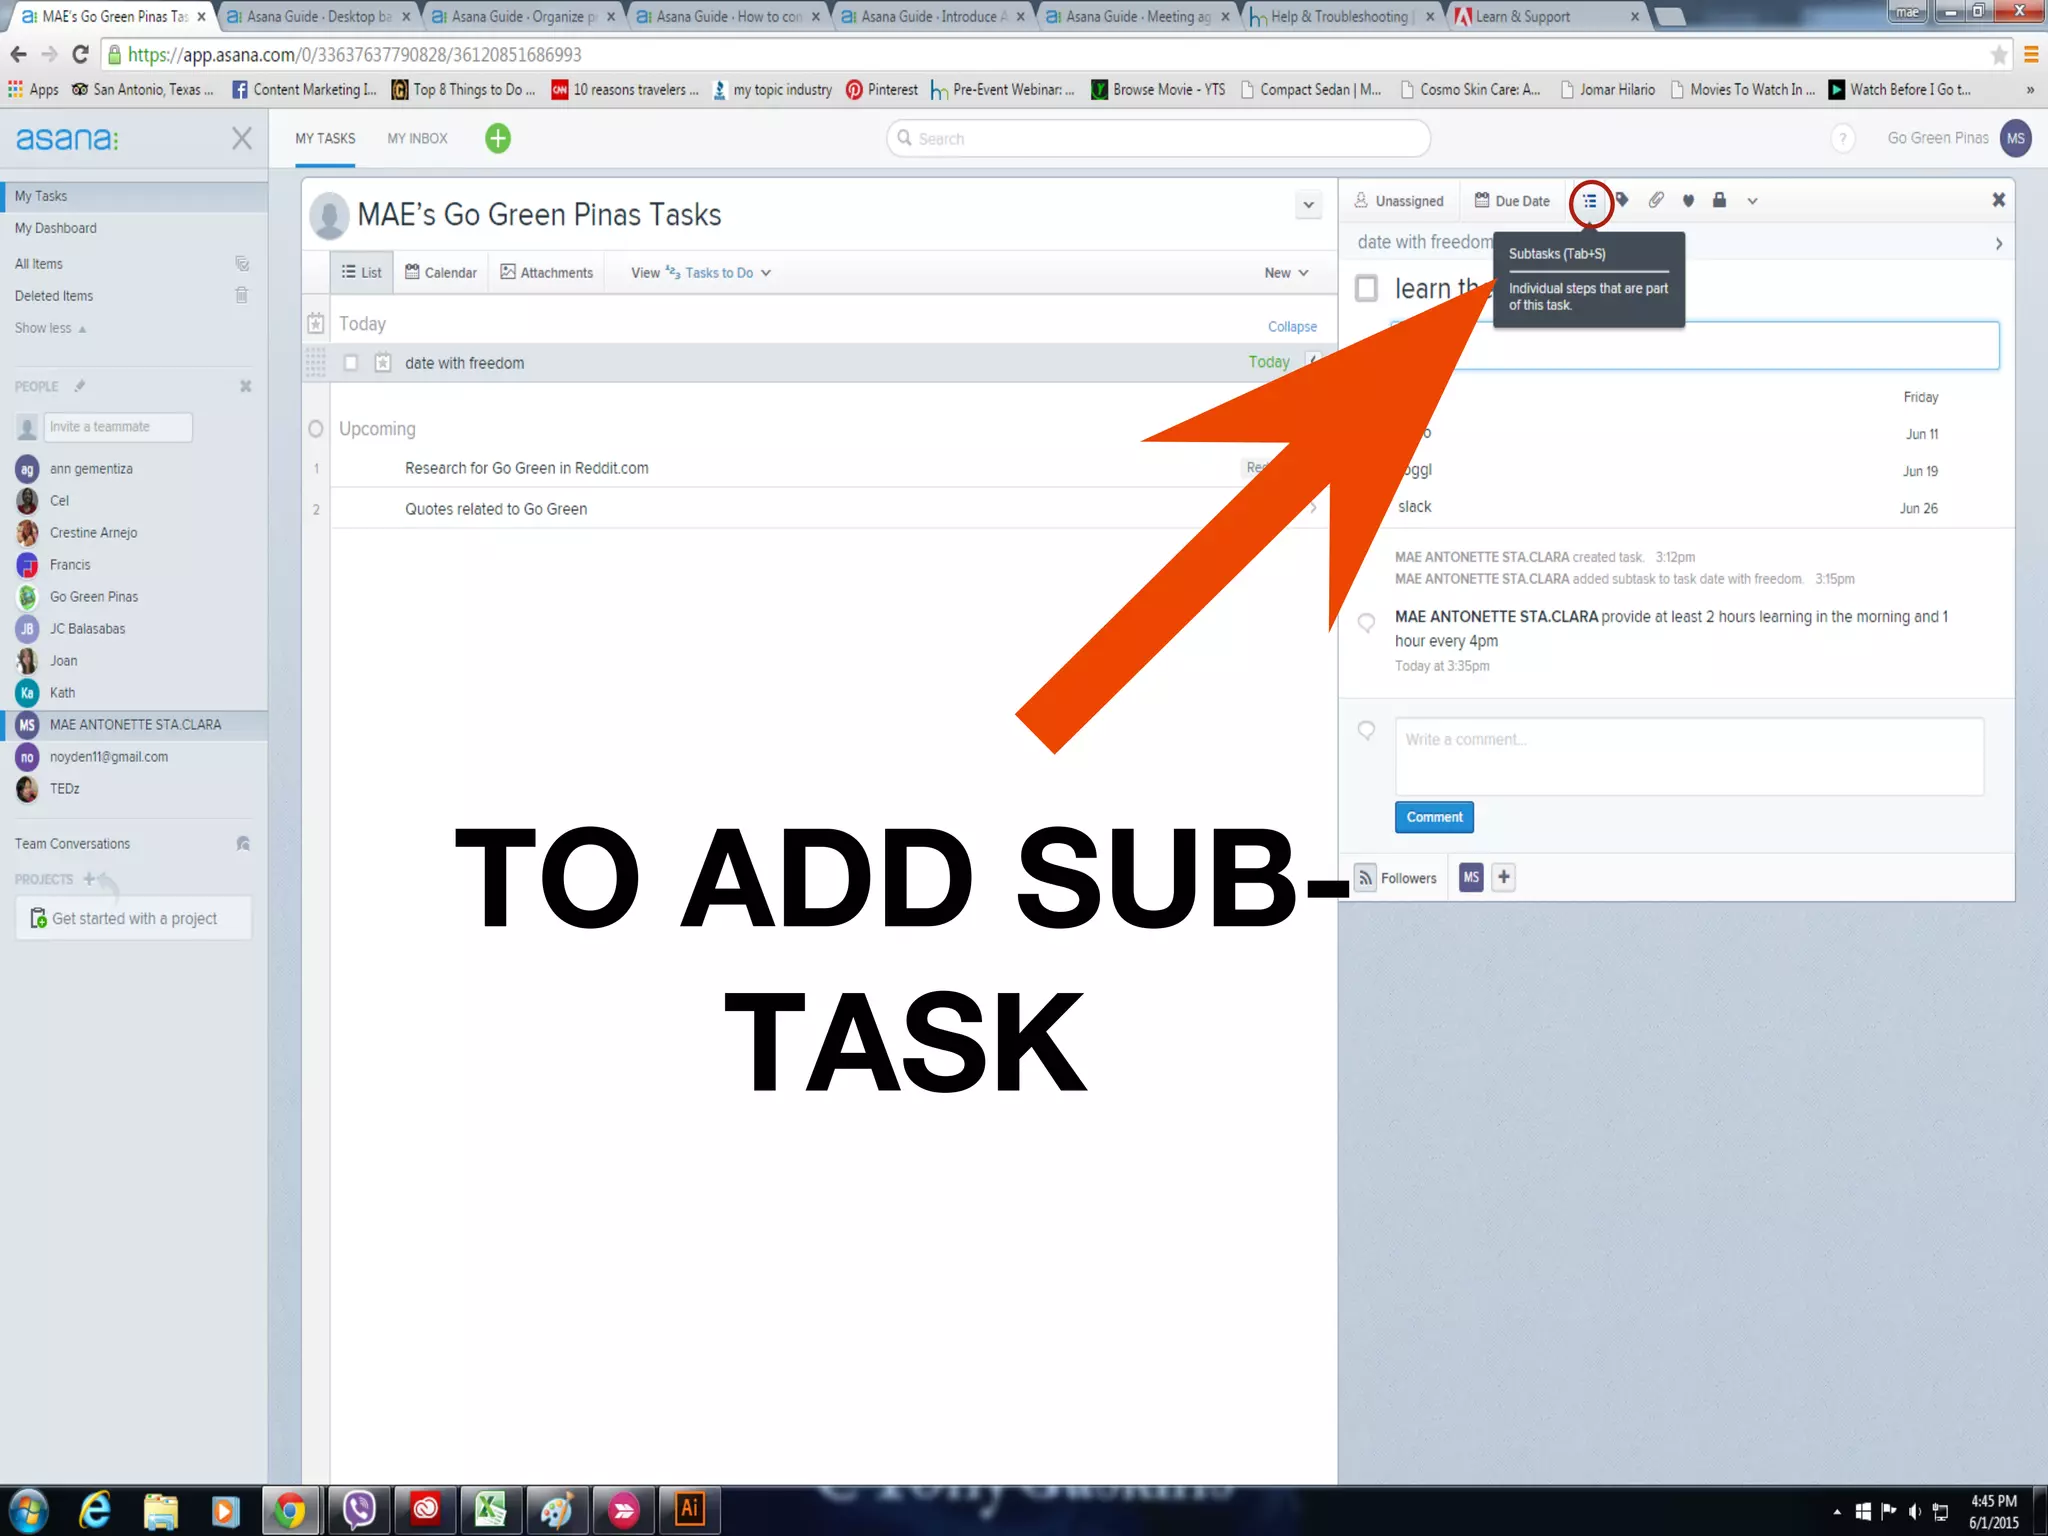The width and height of the screenshot is (2048, 1536).
Task: Select the Calendar view tab
Action: [441, 272]
